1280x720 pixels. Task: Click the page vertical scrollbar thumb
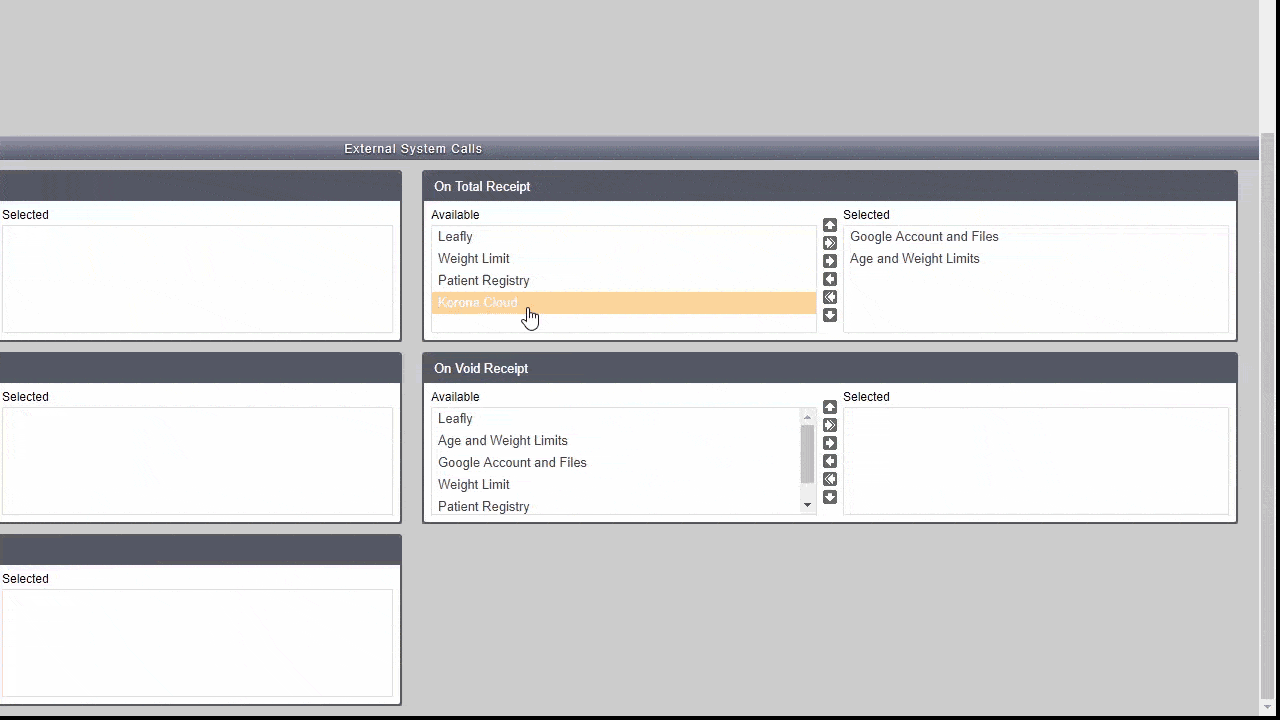pos(1269,415)
